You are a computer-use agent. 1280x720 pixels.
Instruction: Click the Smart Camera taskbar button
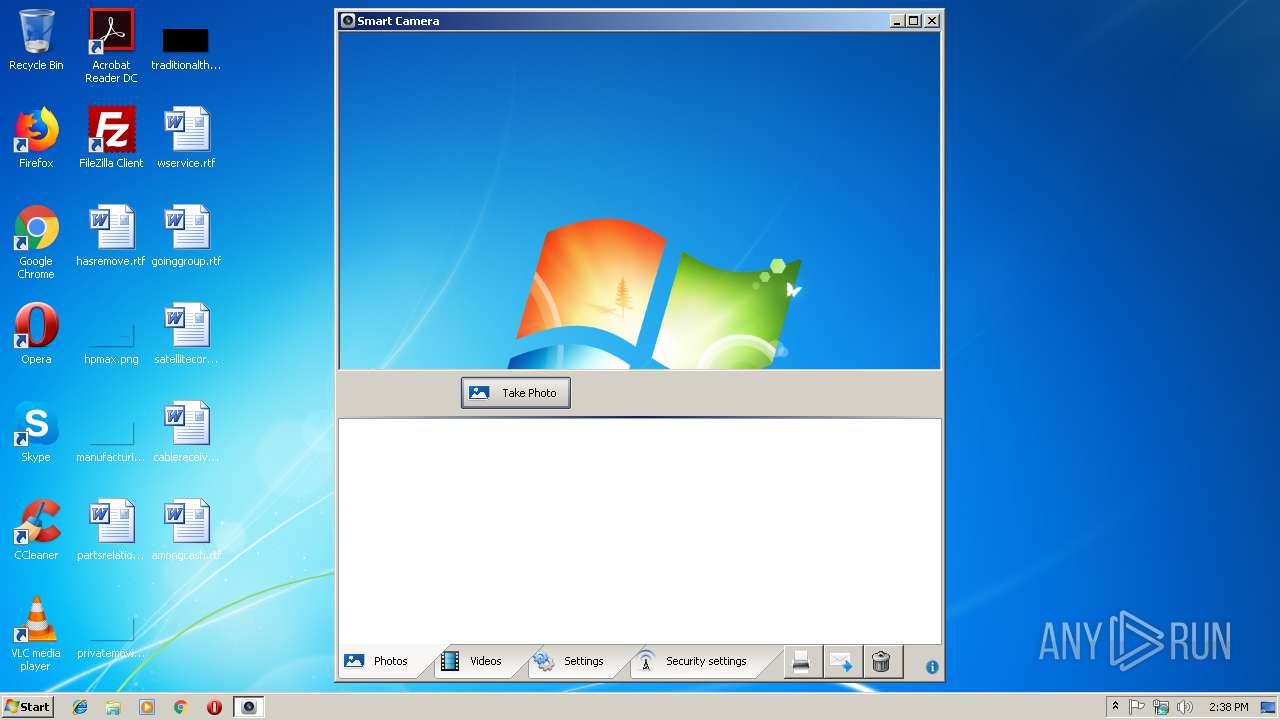[x=249, y=707]
